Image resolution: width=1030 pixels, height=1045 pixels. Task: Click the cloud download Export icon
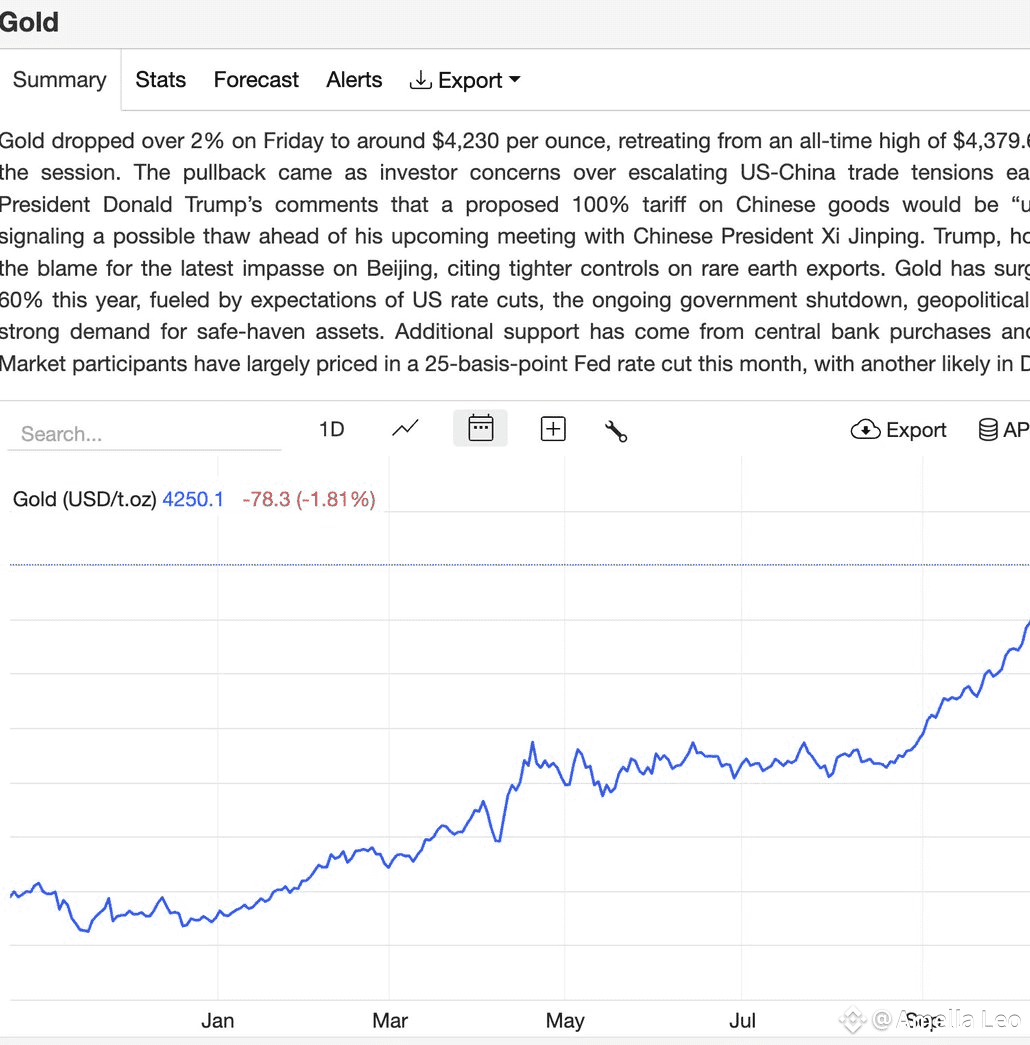click(864, 430)
